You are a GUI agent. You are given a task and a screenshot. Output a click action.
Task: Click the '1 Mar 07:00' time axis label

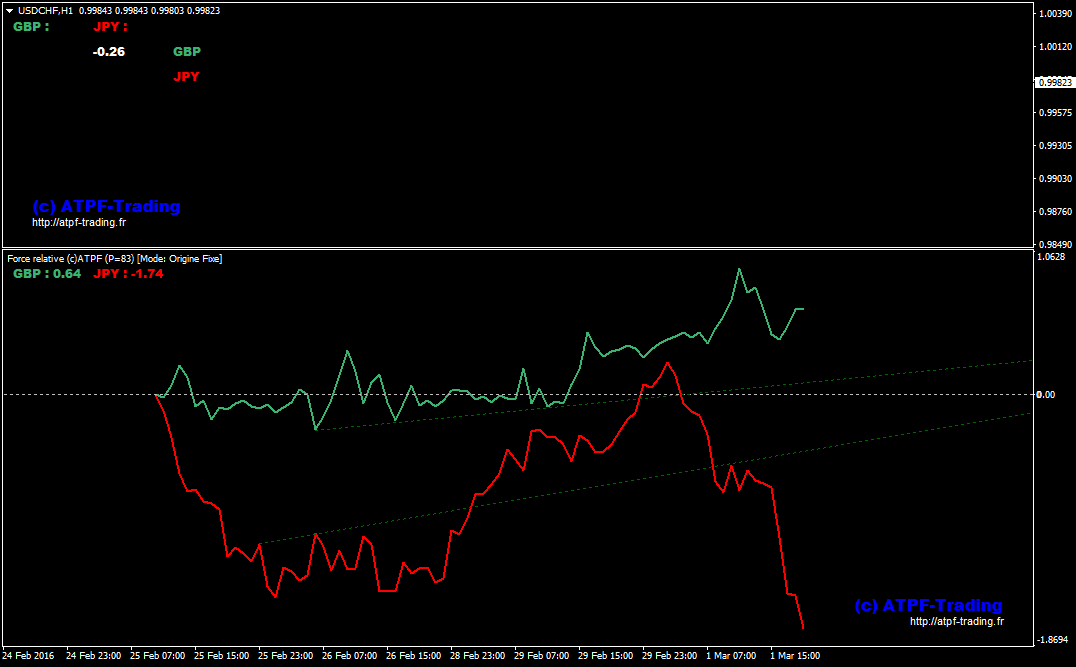coord(731,655)
